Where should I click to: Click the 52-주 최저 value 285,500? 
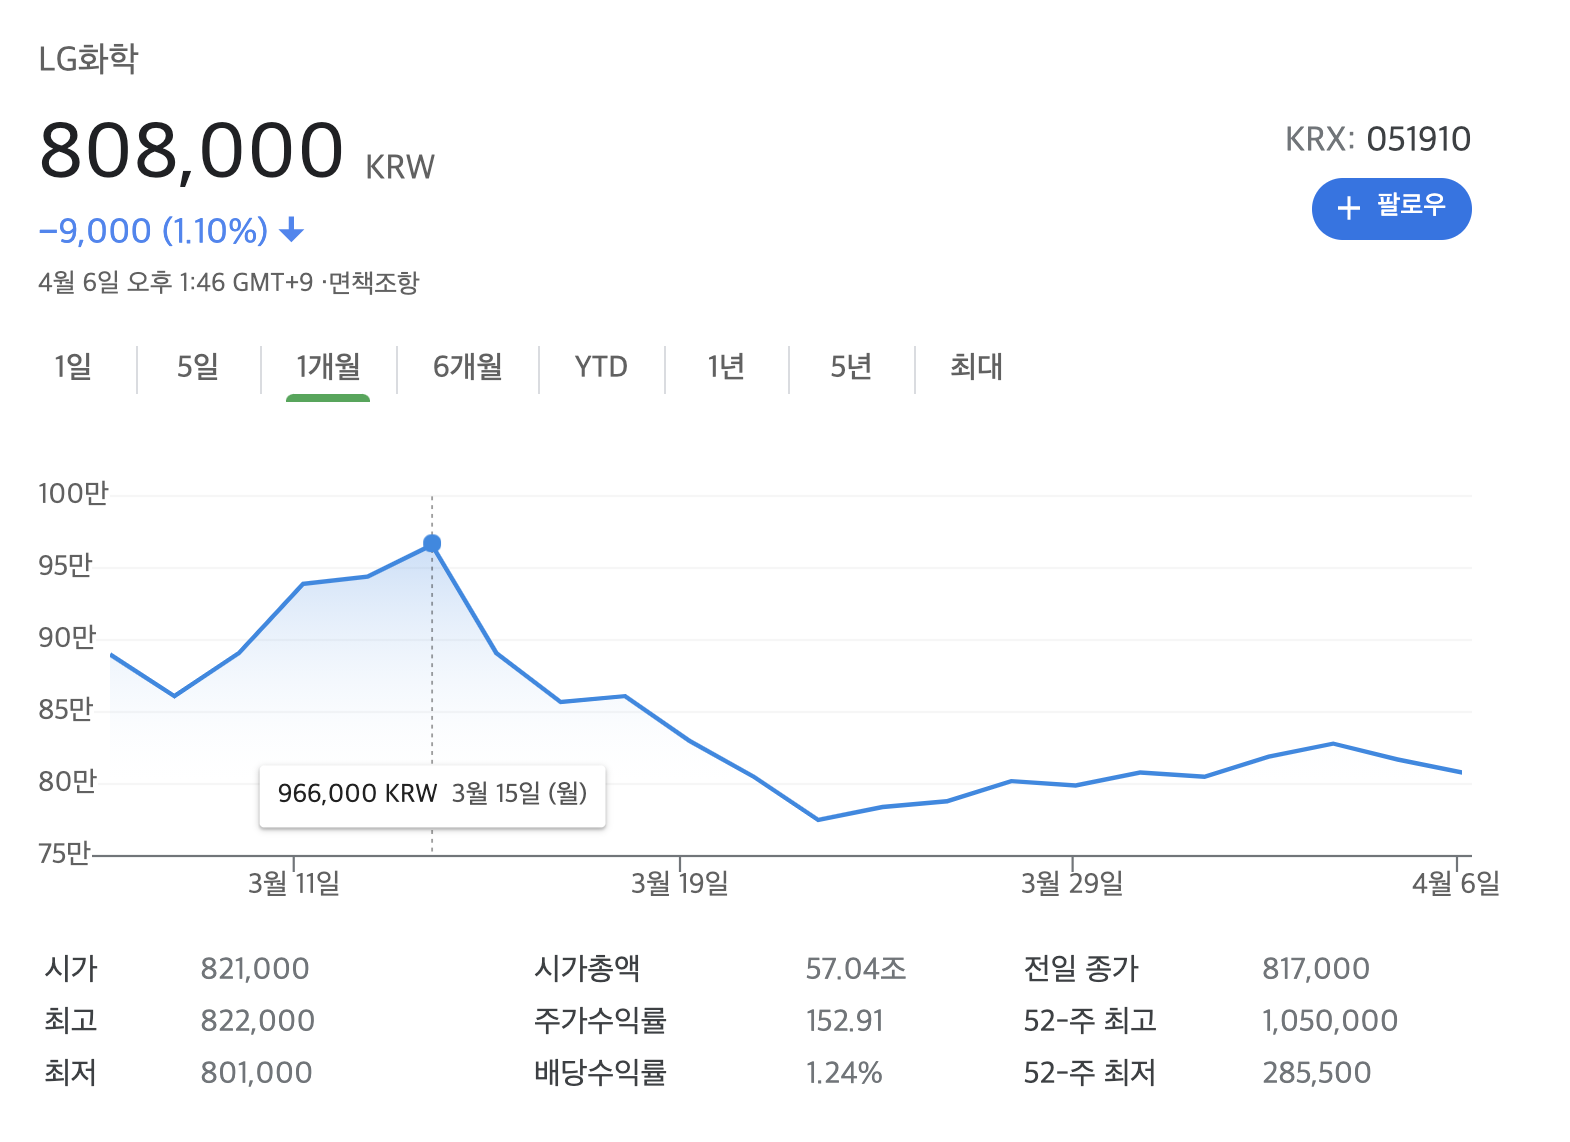(1317, 1072)
